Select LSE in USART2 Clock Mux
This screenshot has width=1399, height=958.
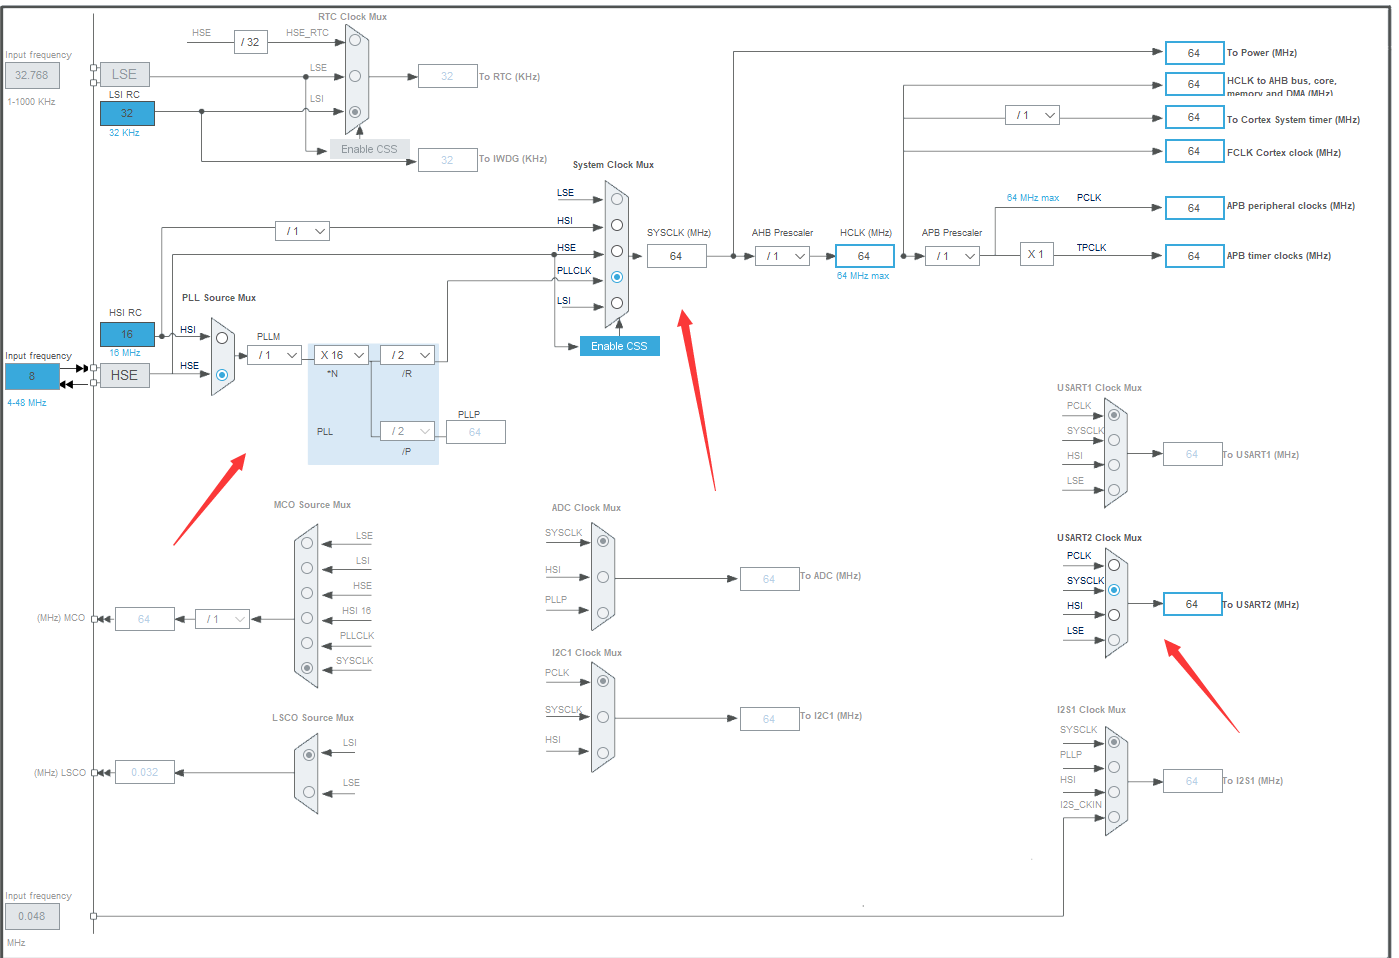(1114, 640)
